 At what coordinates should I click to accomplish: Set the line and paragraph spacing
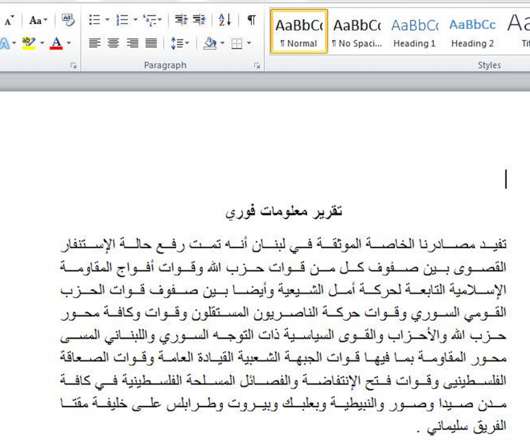point(176,43)
